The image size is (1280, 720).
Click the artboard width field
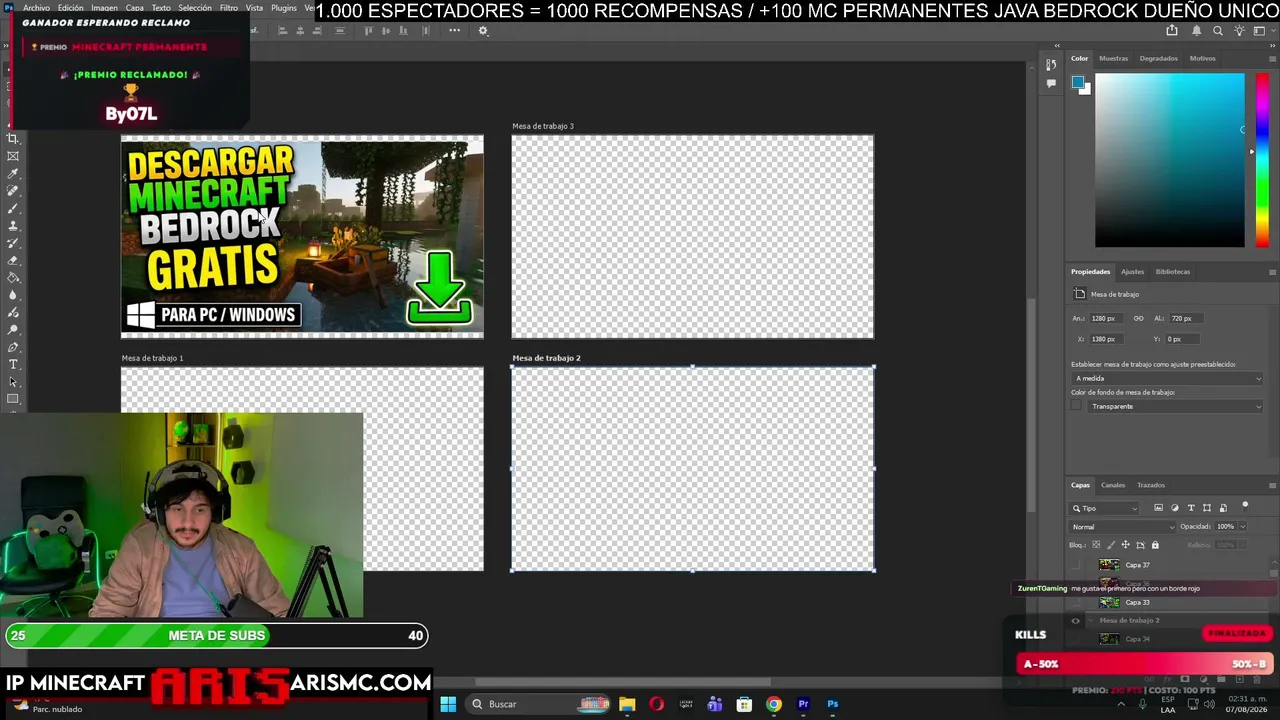1105,318
